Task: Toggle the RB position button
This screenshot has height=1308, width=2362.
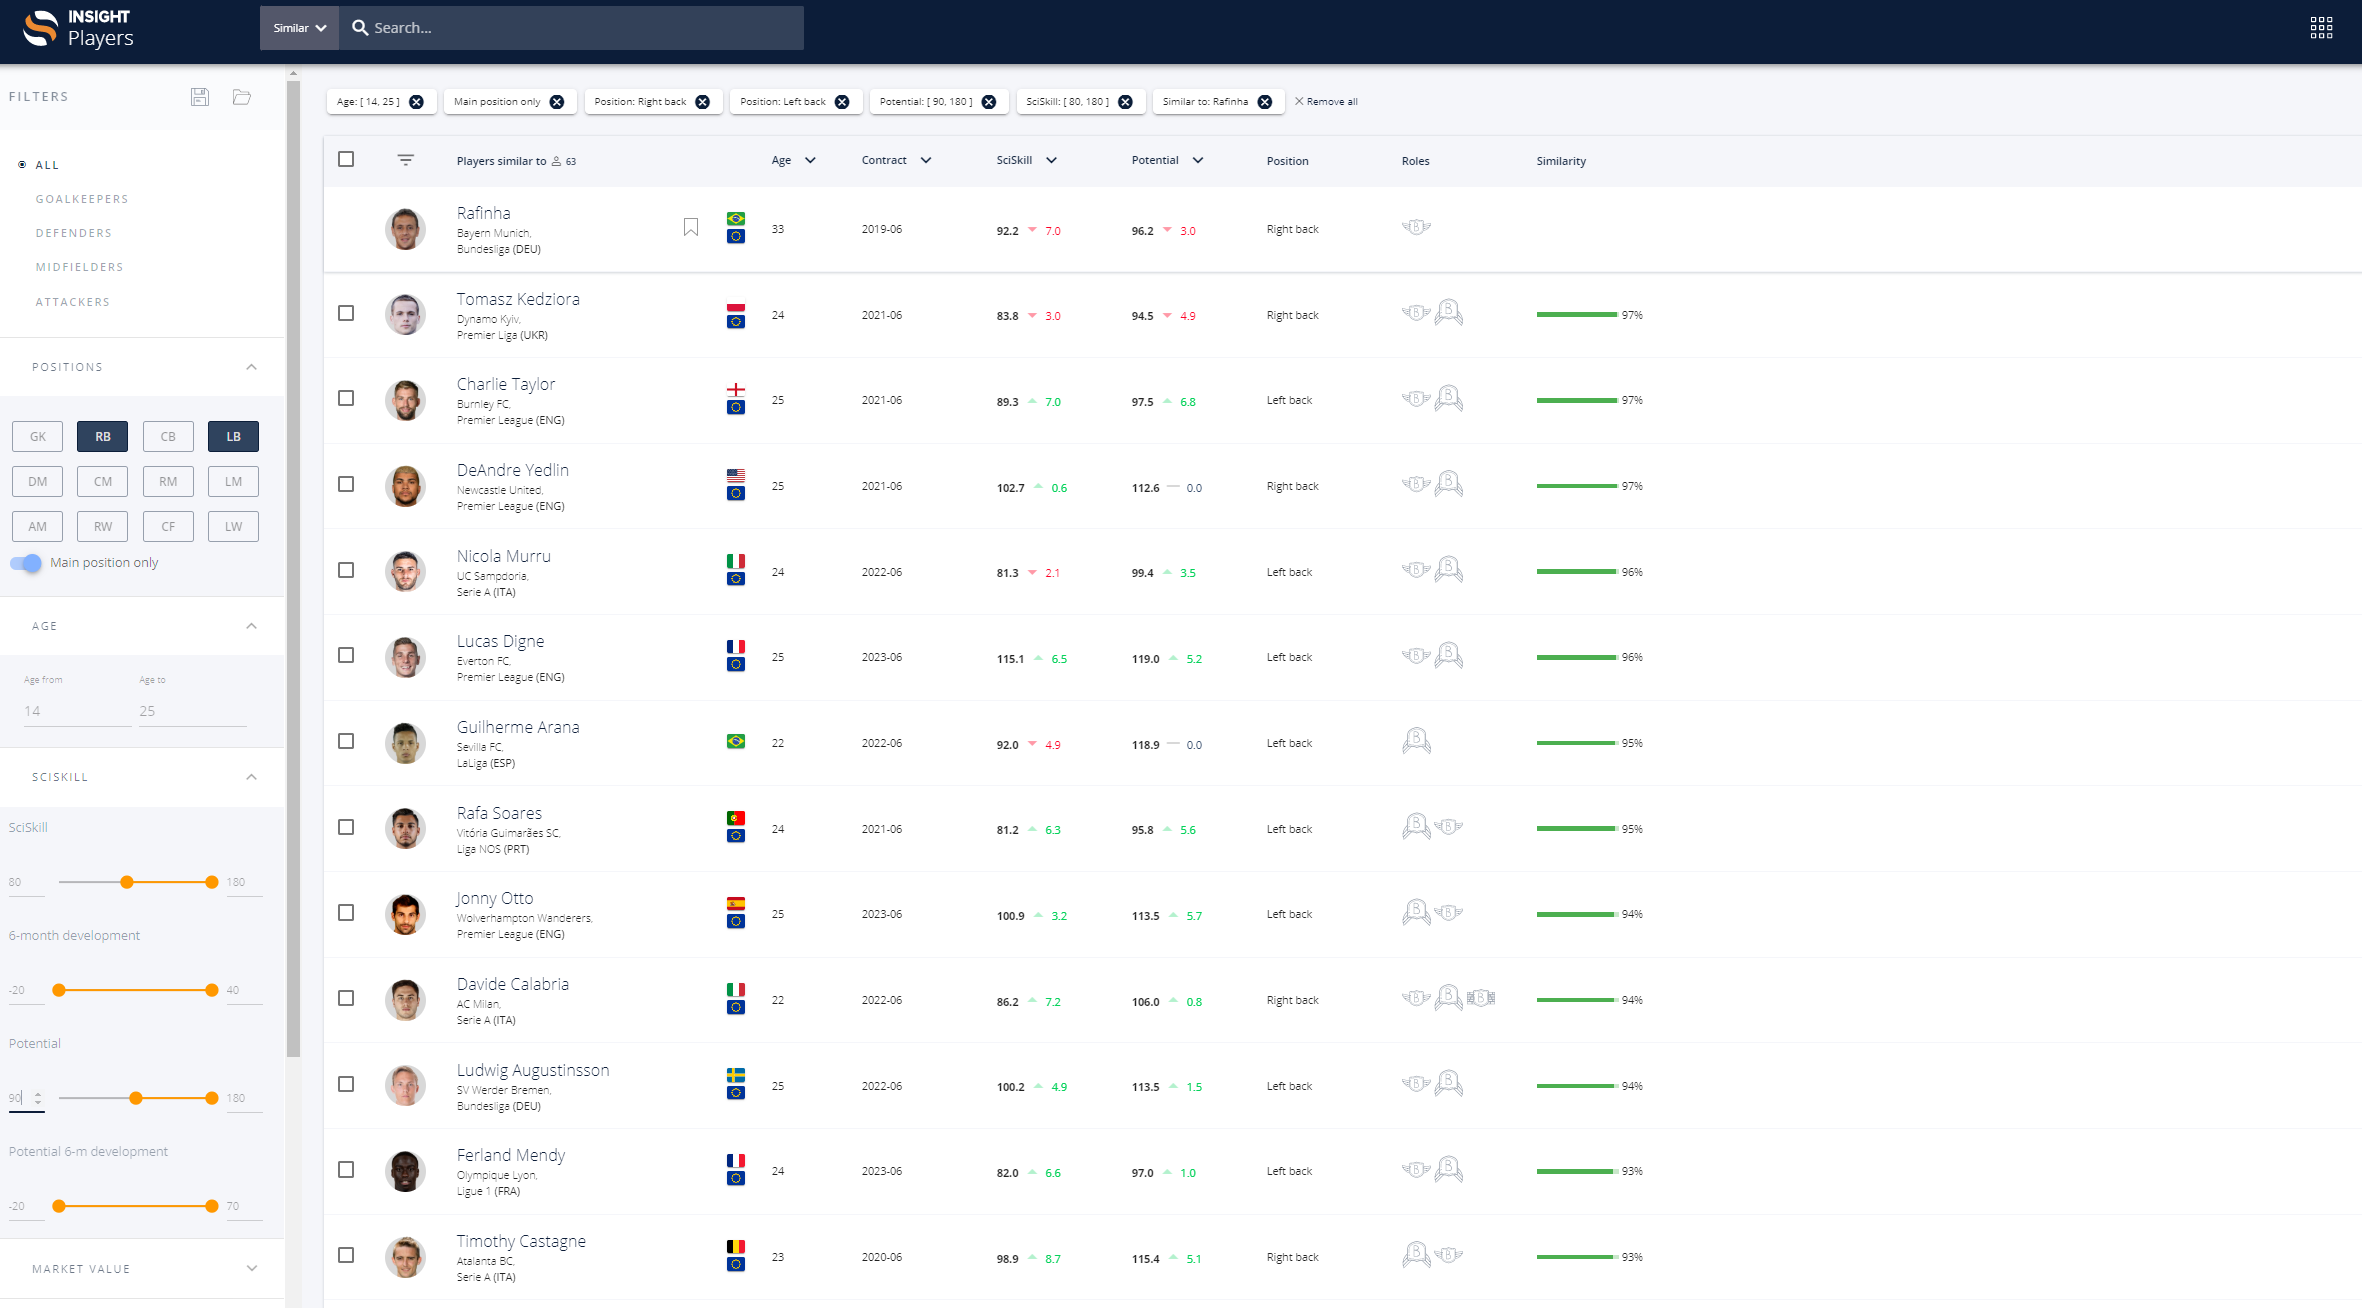Action: coord(102,436)
